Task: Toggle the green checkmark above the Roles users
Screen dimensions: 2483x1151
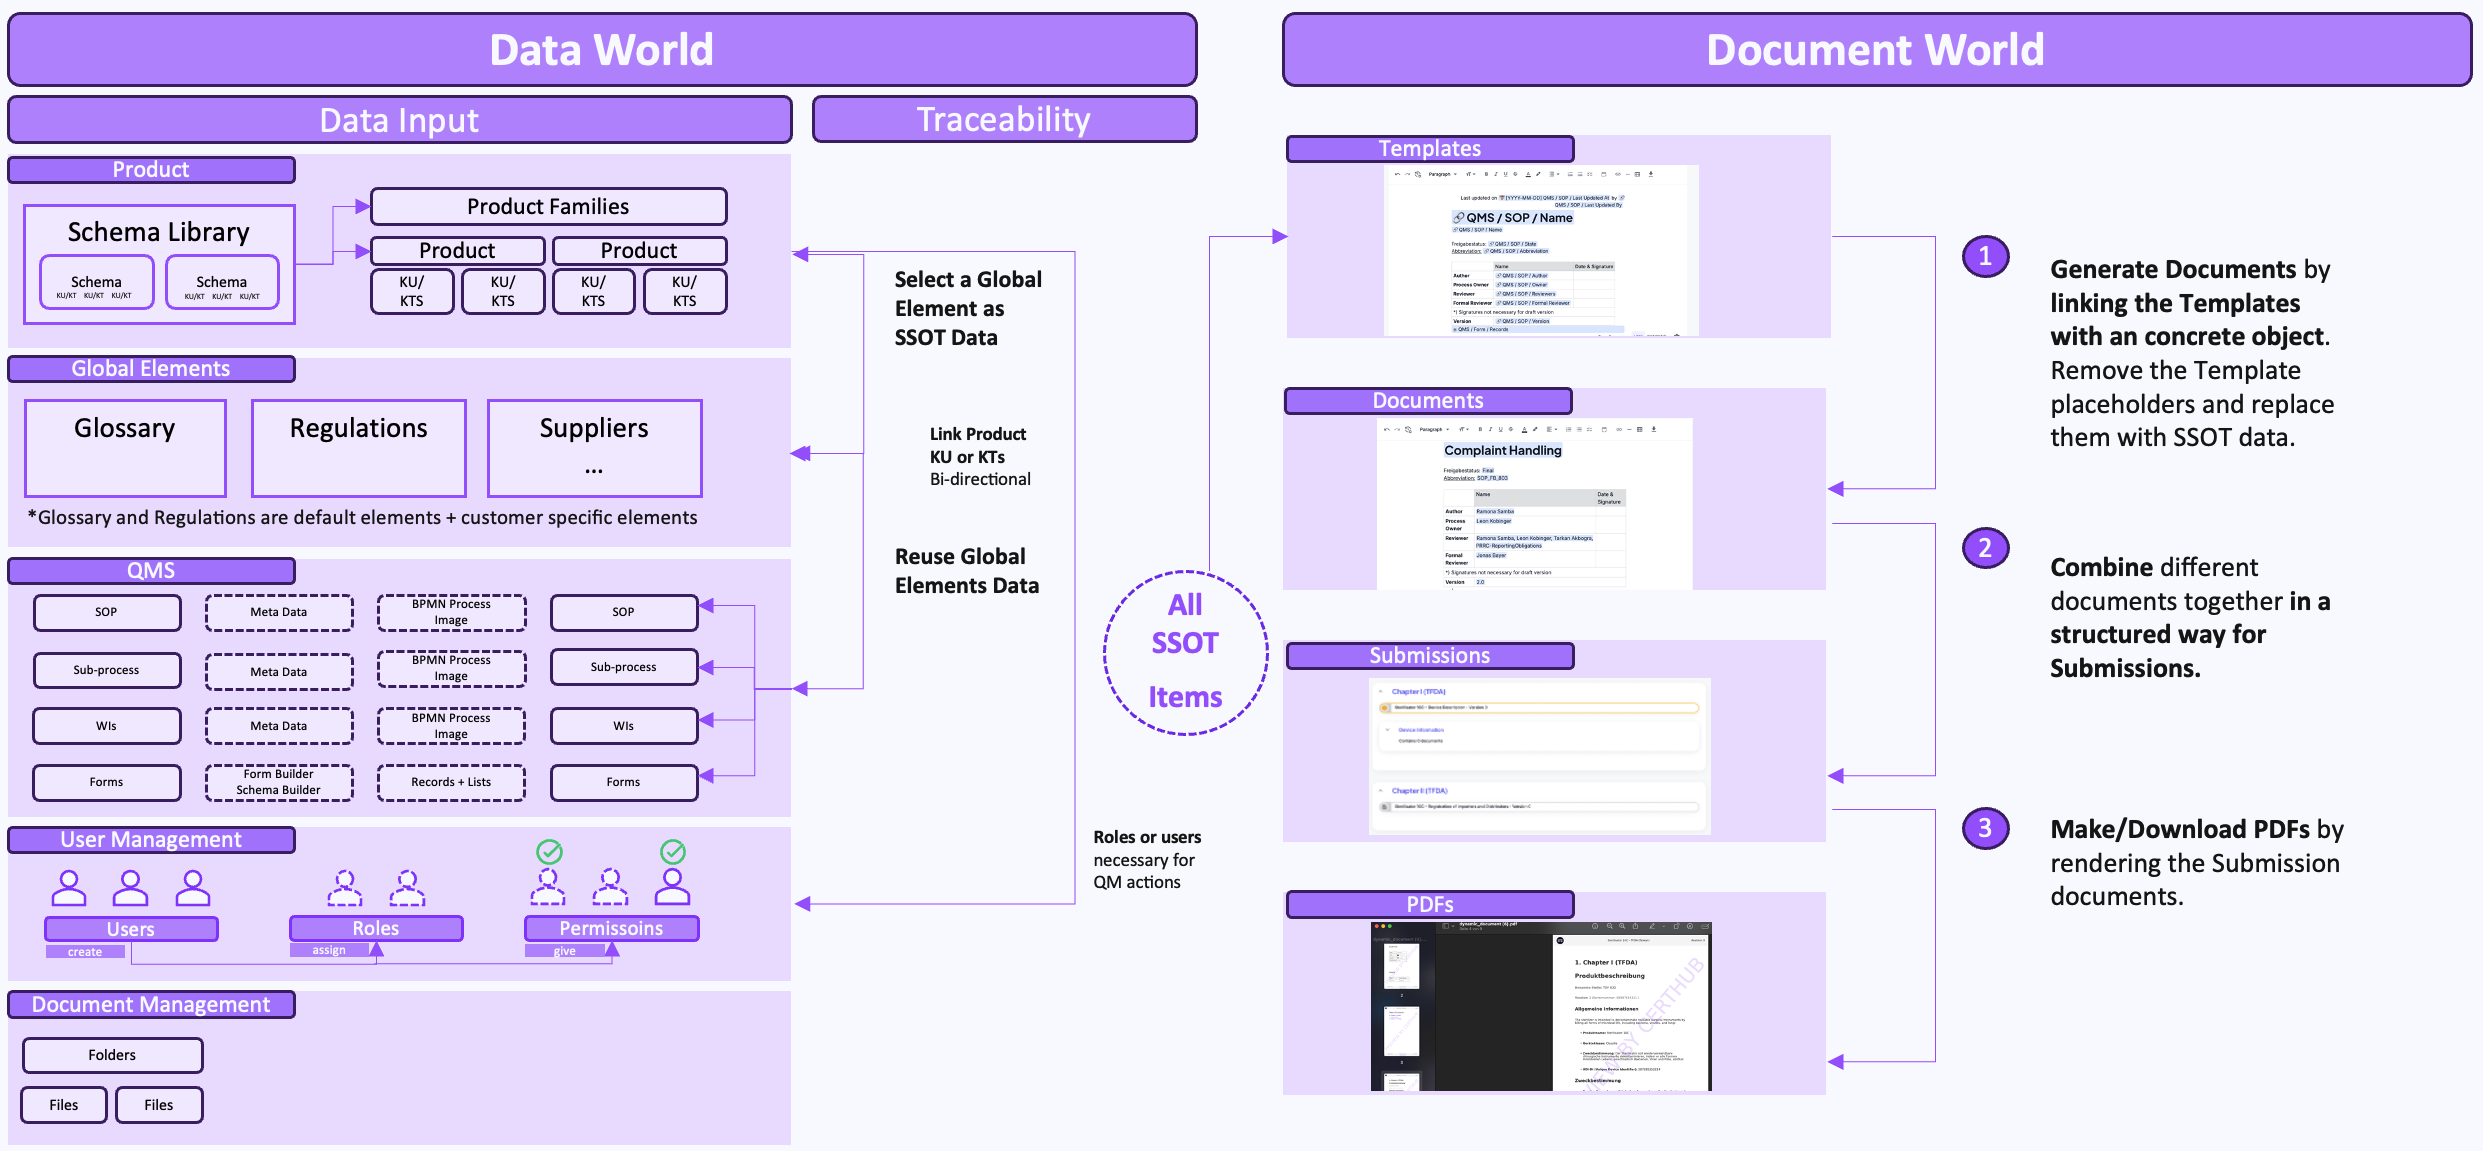Action: [x=552, y=853]
